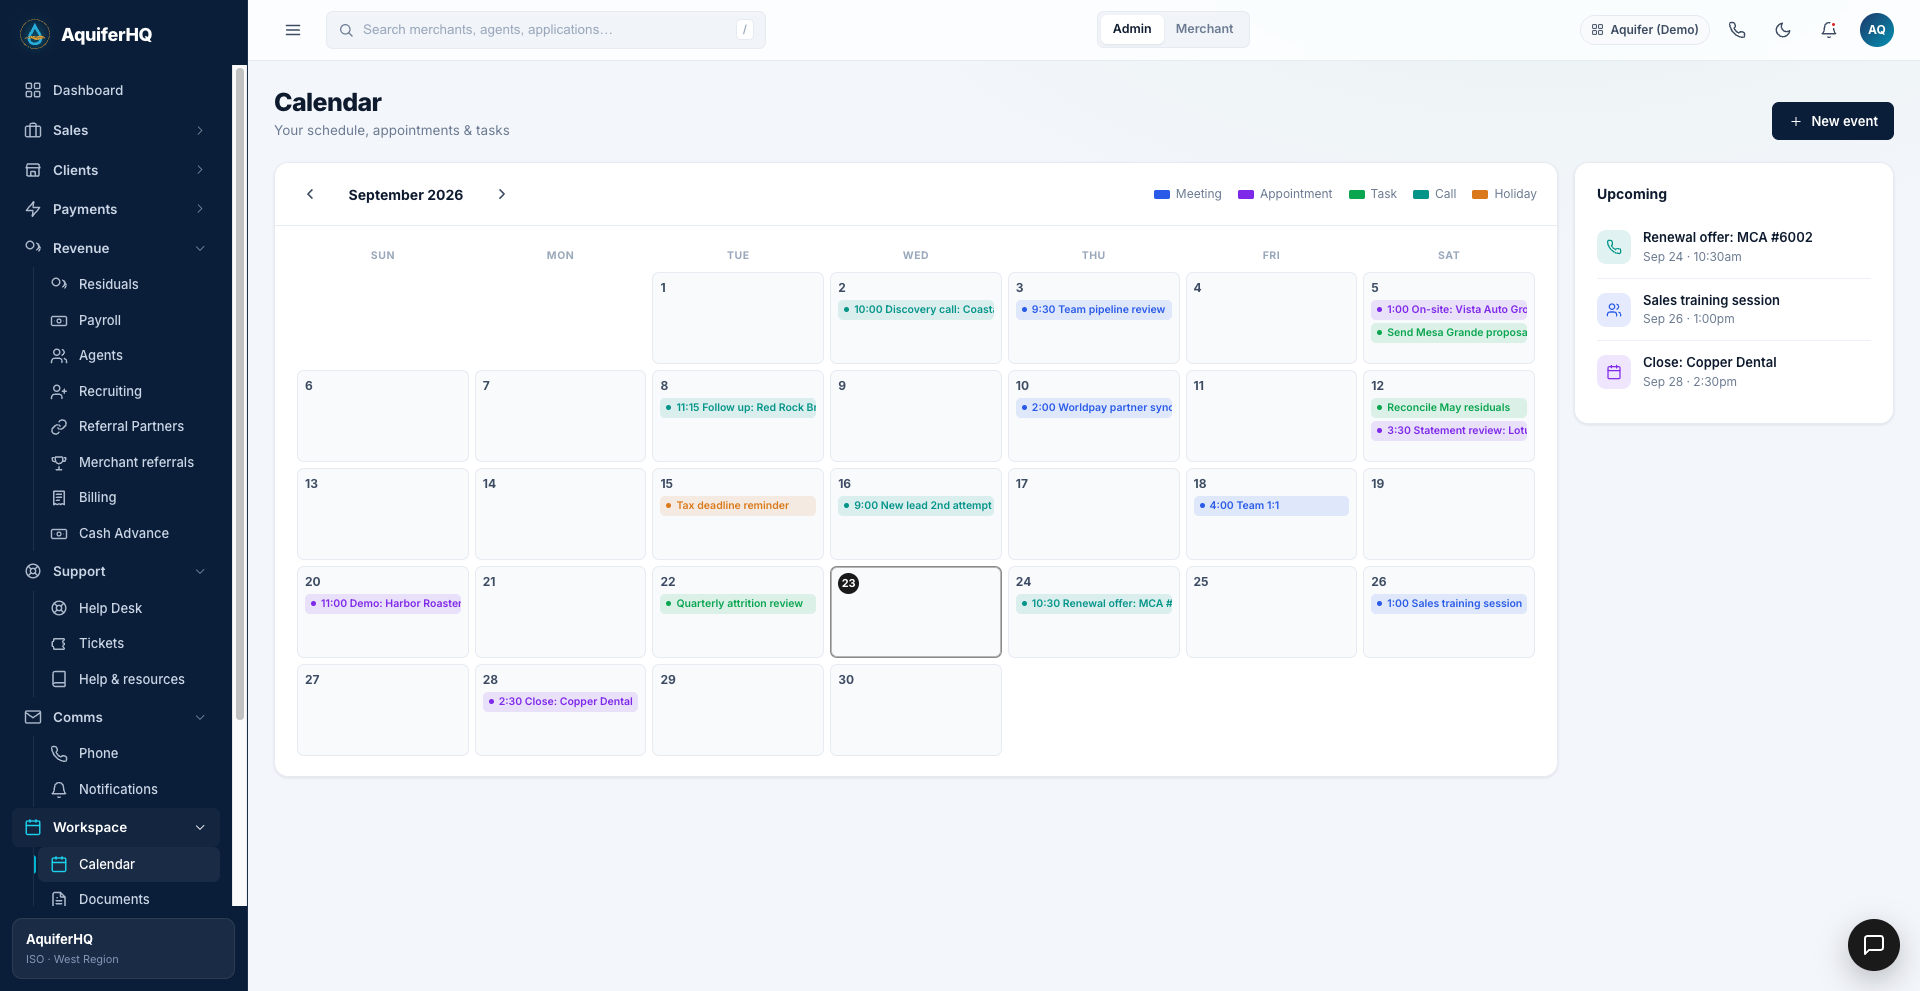Open Billing in the sidebar
The width and height of the screenshot is (1920, 991).
[129, 497]
